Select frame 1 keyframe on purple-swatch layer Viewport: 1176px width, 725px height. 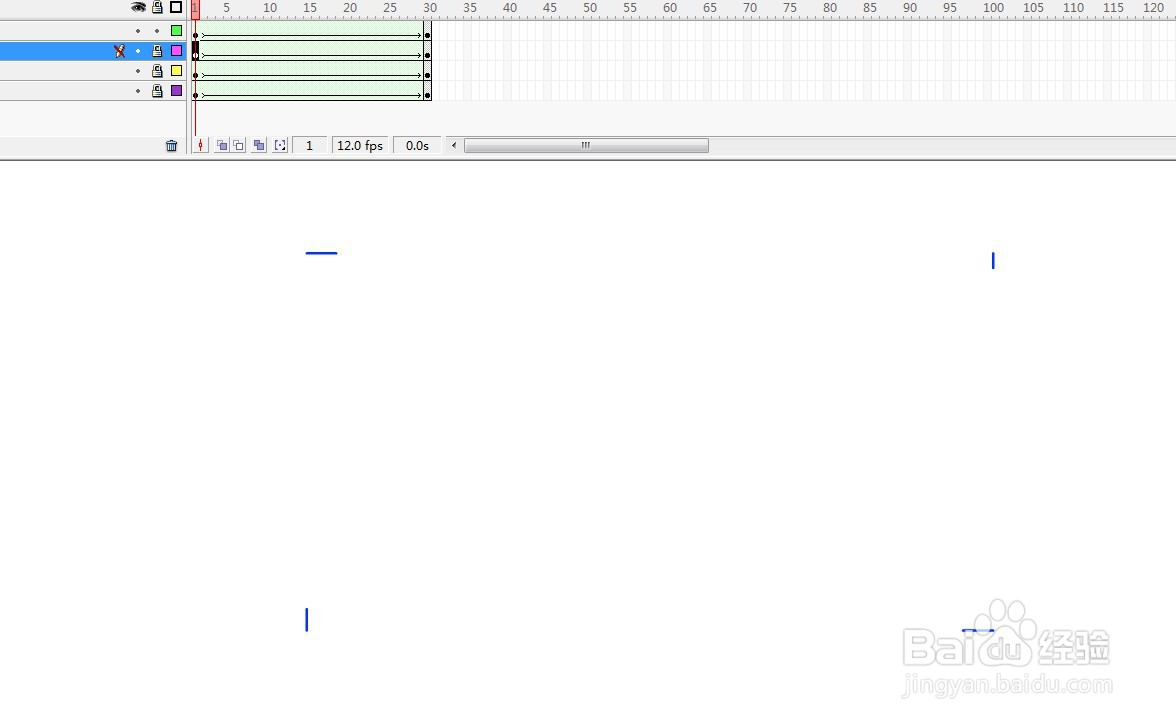196,91
